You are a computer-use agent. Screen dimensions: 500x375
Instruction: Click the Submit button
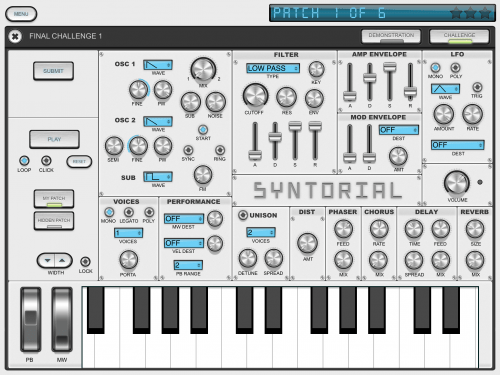click(53, 71)
